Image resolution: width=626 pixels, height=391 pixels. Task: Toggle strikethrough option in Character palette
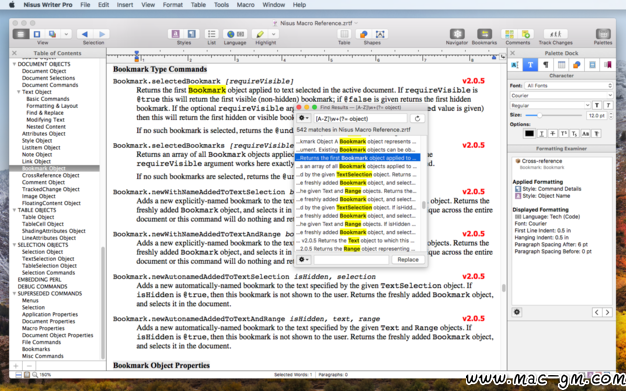[x=553, y=133]
